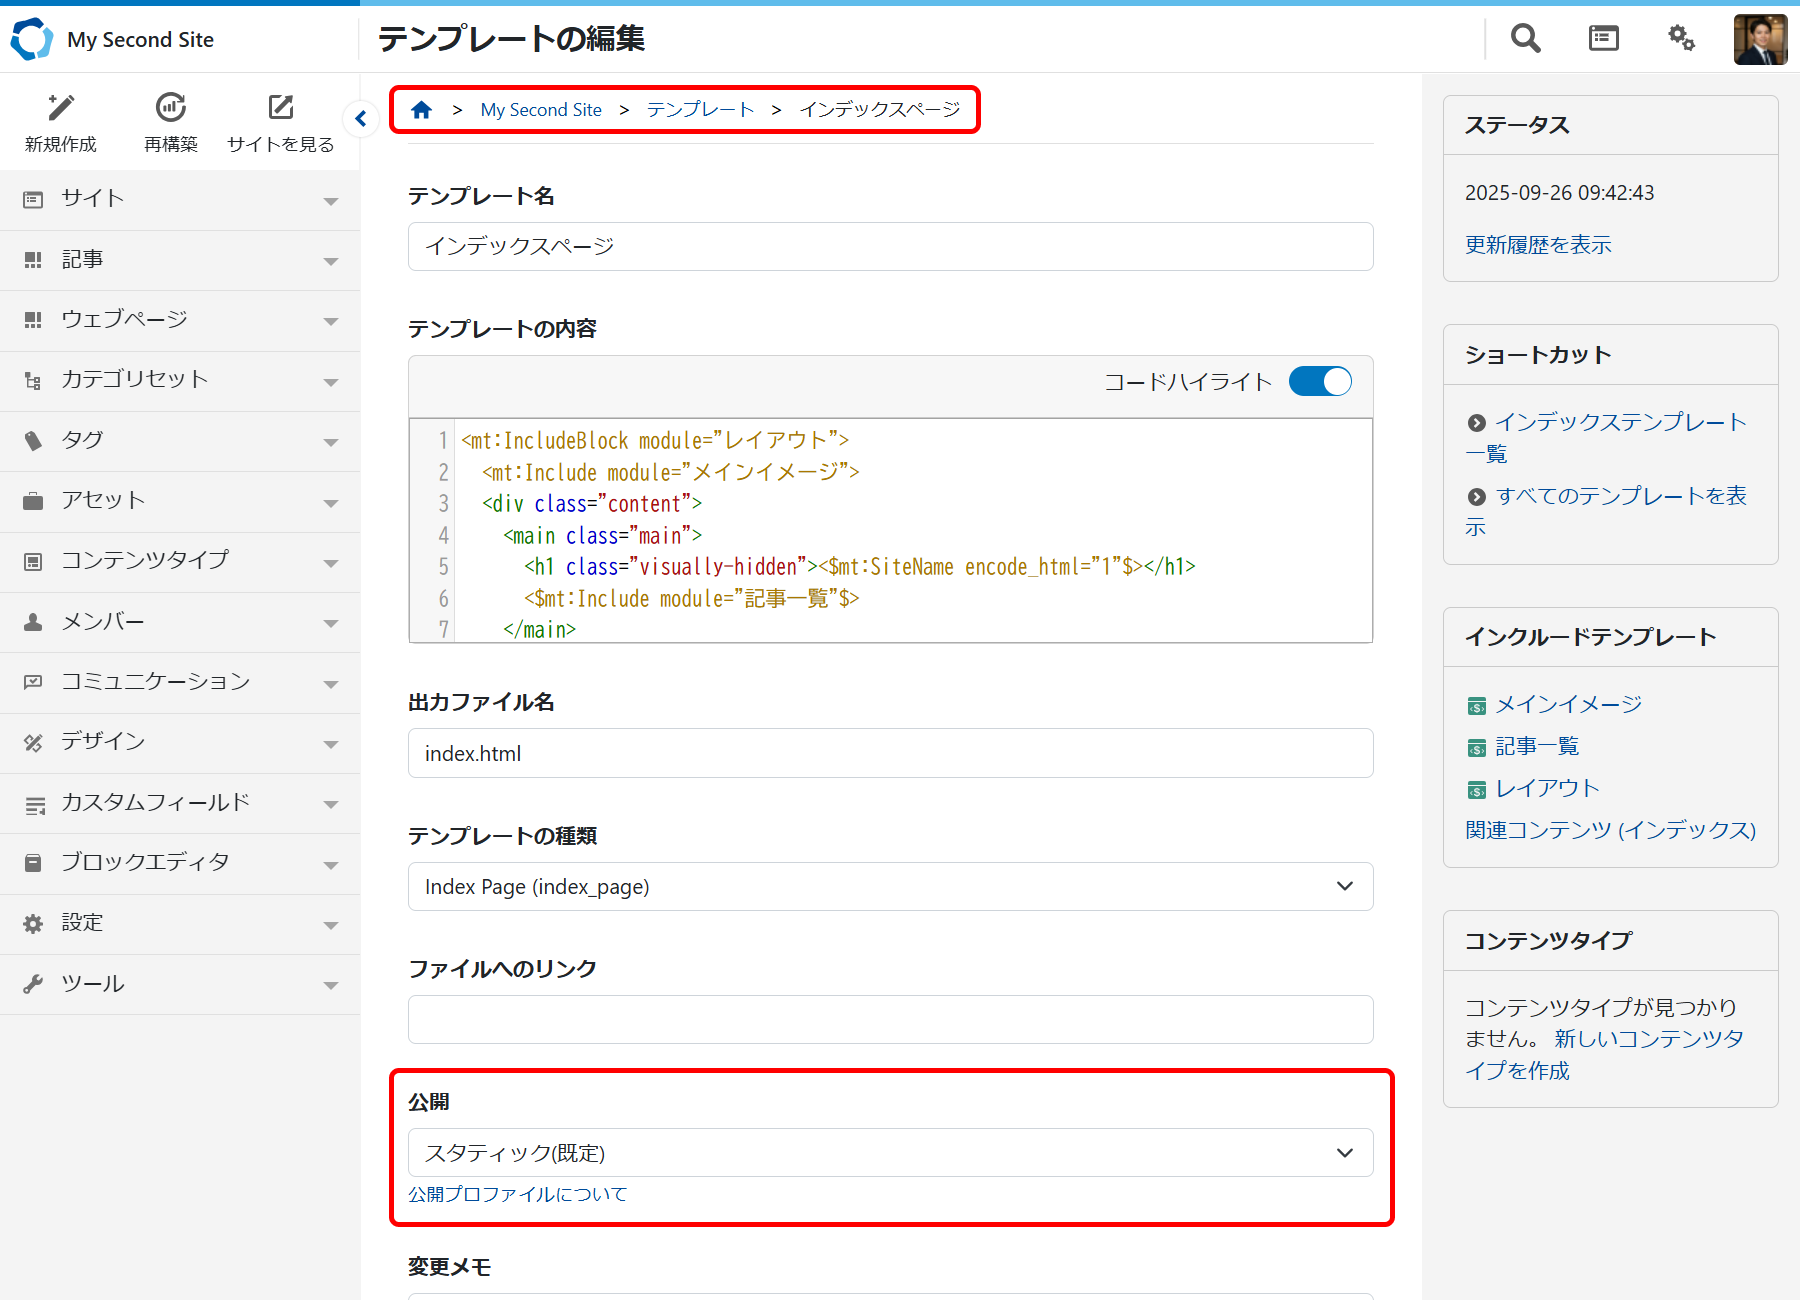Expand the デザイン sidebar menu
1800x1300 pixels.
[180, 742]
